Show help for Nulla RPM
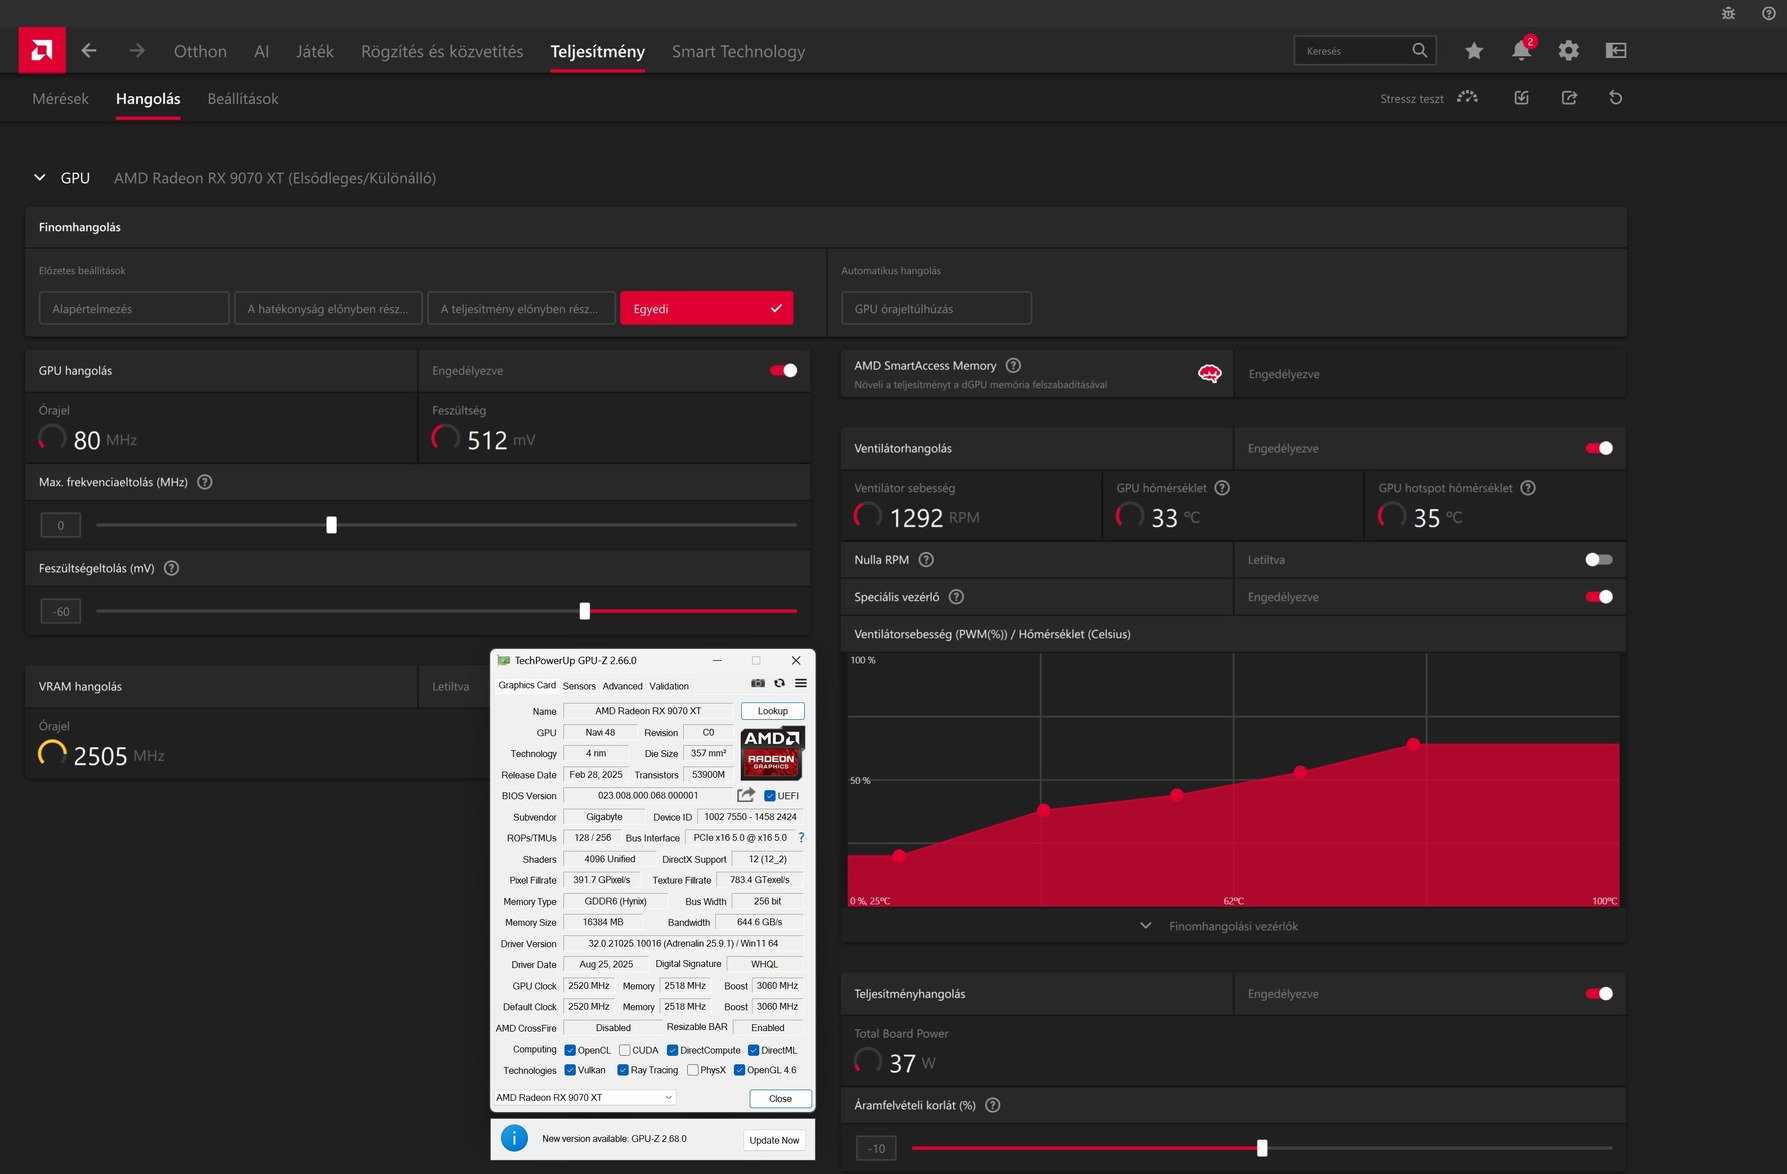Image resolution: width=1787 pixels, height=1174 pixels. pos(926,560)
